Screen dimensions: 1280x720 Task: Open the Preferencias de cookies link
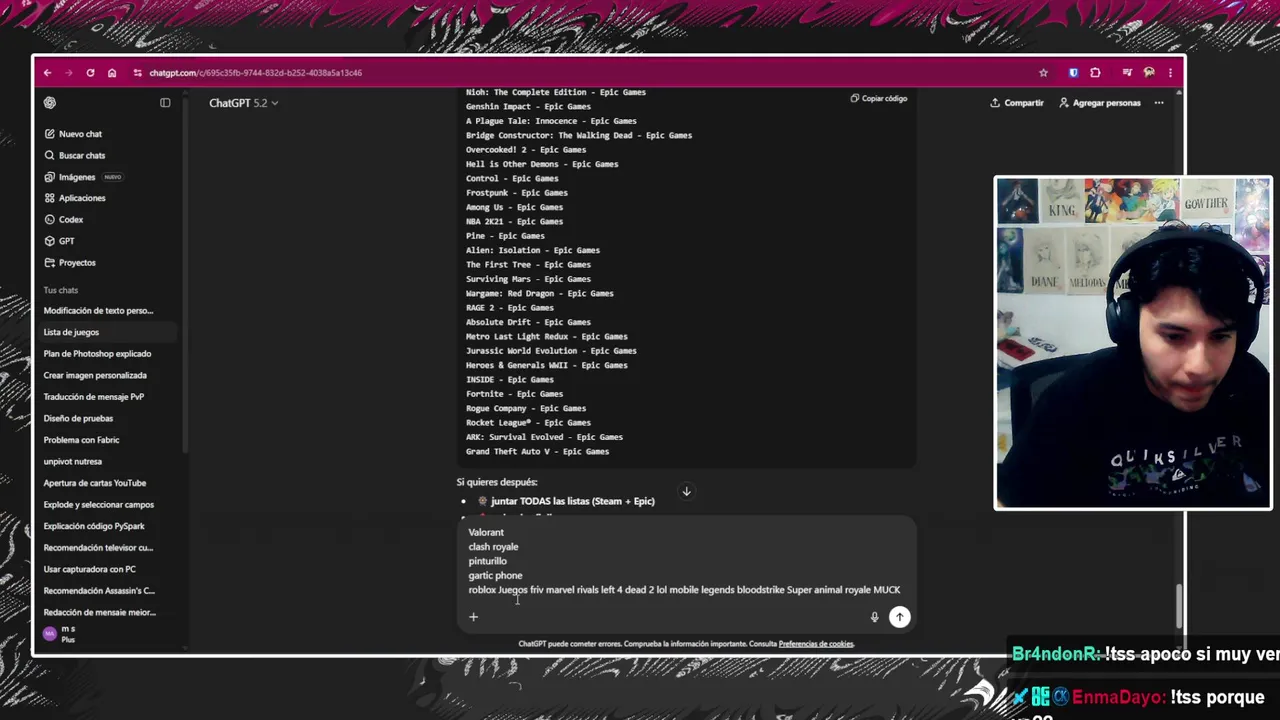pos(816,644)
